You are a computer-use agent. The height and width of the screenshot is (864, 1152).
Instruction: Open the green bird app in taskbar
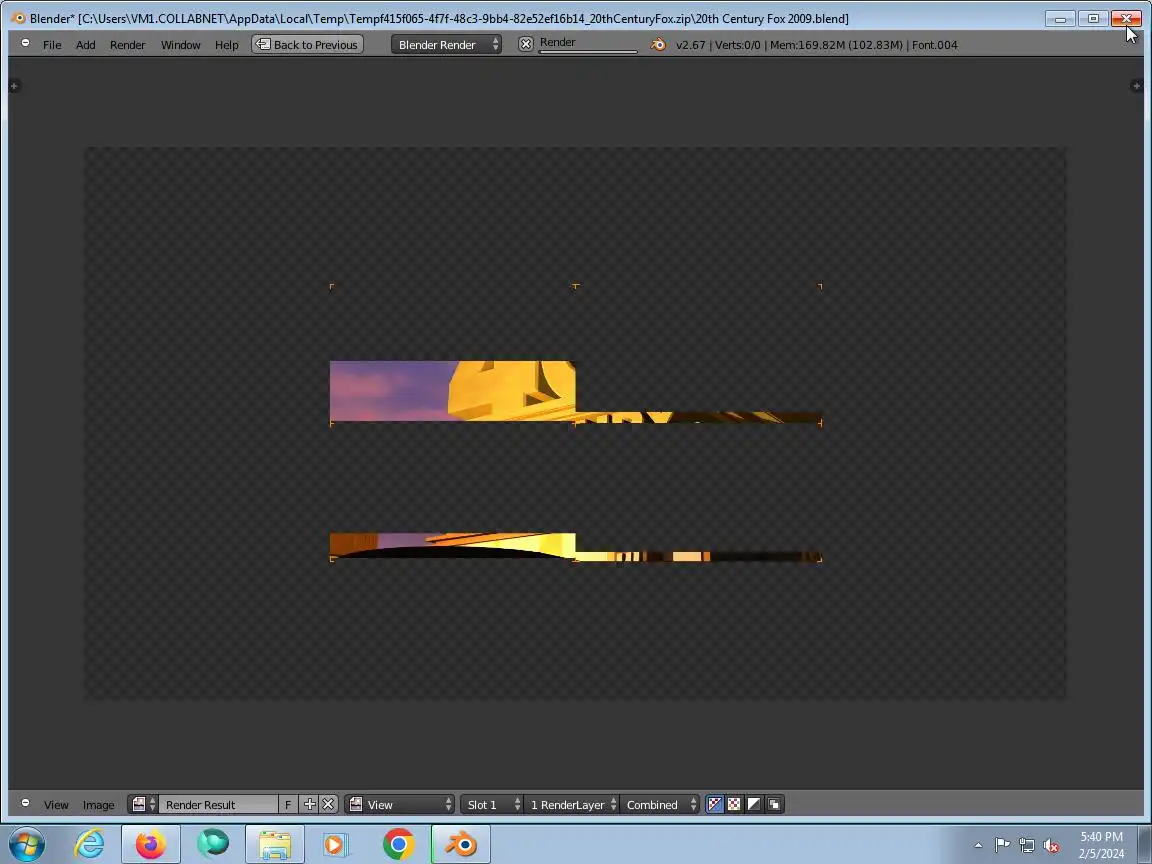[213, 844]
